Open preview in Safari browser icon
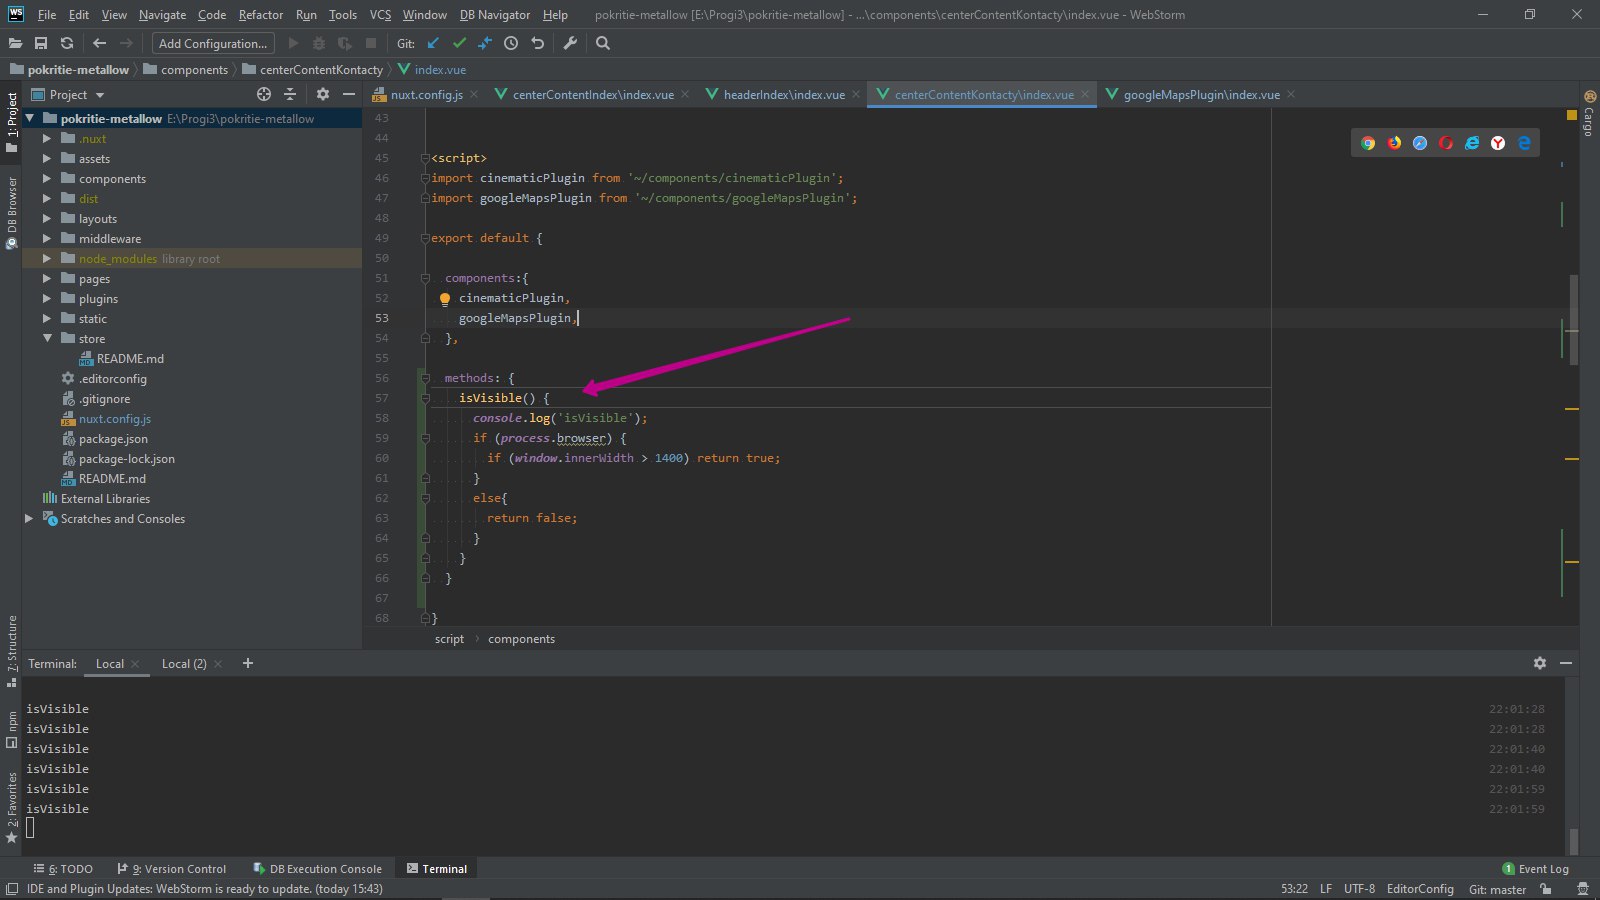This screenshot has height=900, width=1600. 1420,143
